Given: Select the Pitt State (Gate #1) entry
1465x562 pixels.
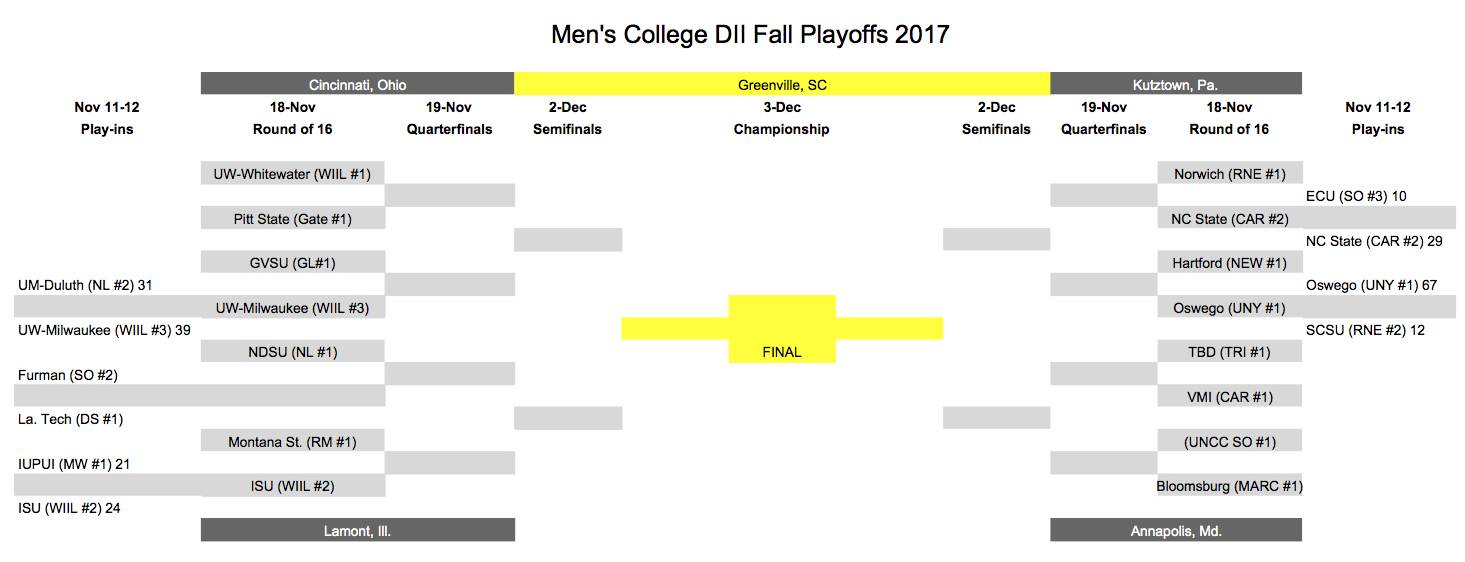Looking at the screenshot, I should pyautogui.click(x=292, y=219).
